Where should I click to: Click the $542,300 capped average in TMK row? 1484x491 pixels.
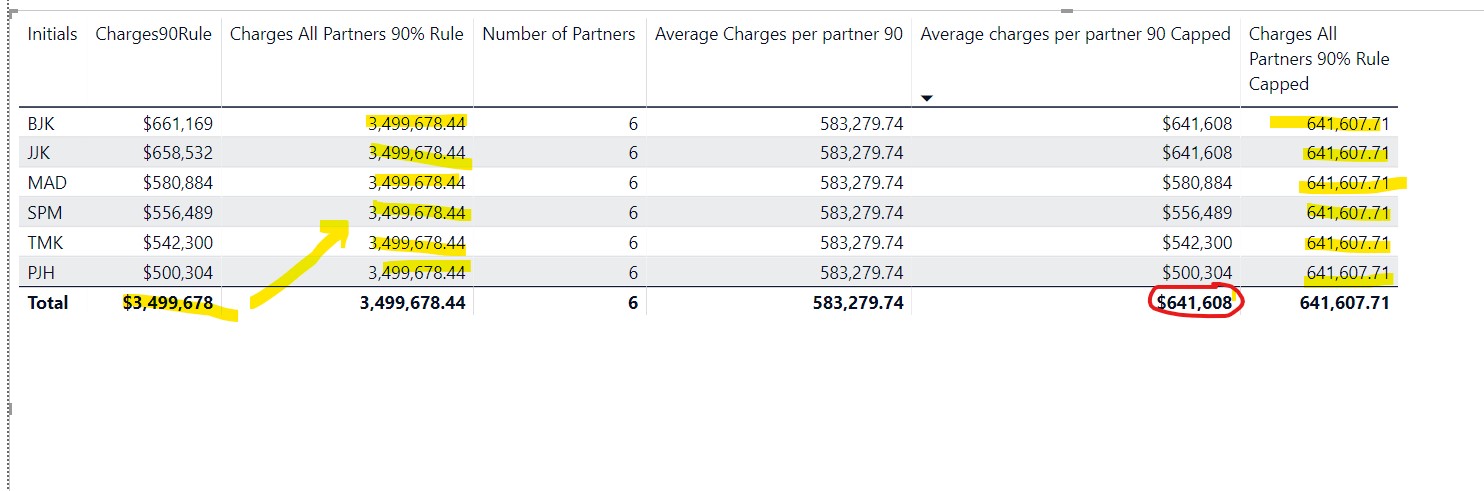tap(1197, 243)
